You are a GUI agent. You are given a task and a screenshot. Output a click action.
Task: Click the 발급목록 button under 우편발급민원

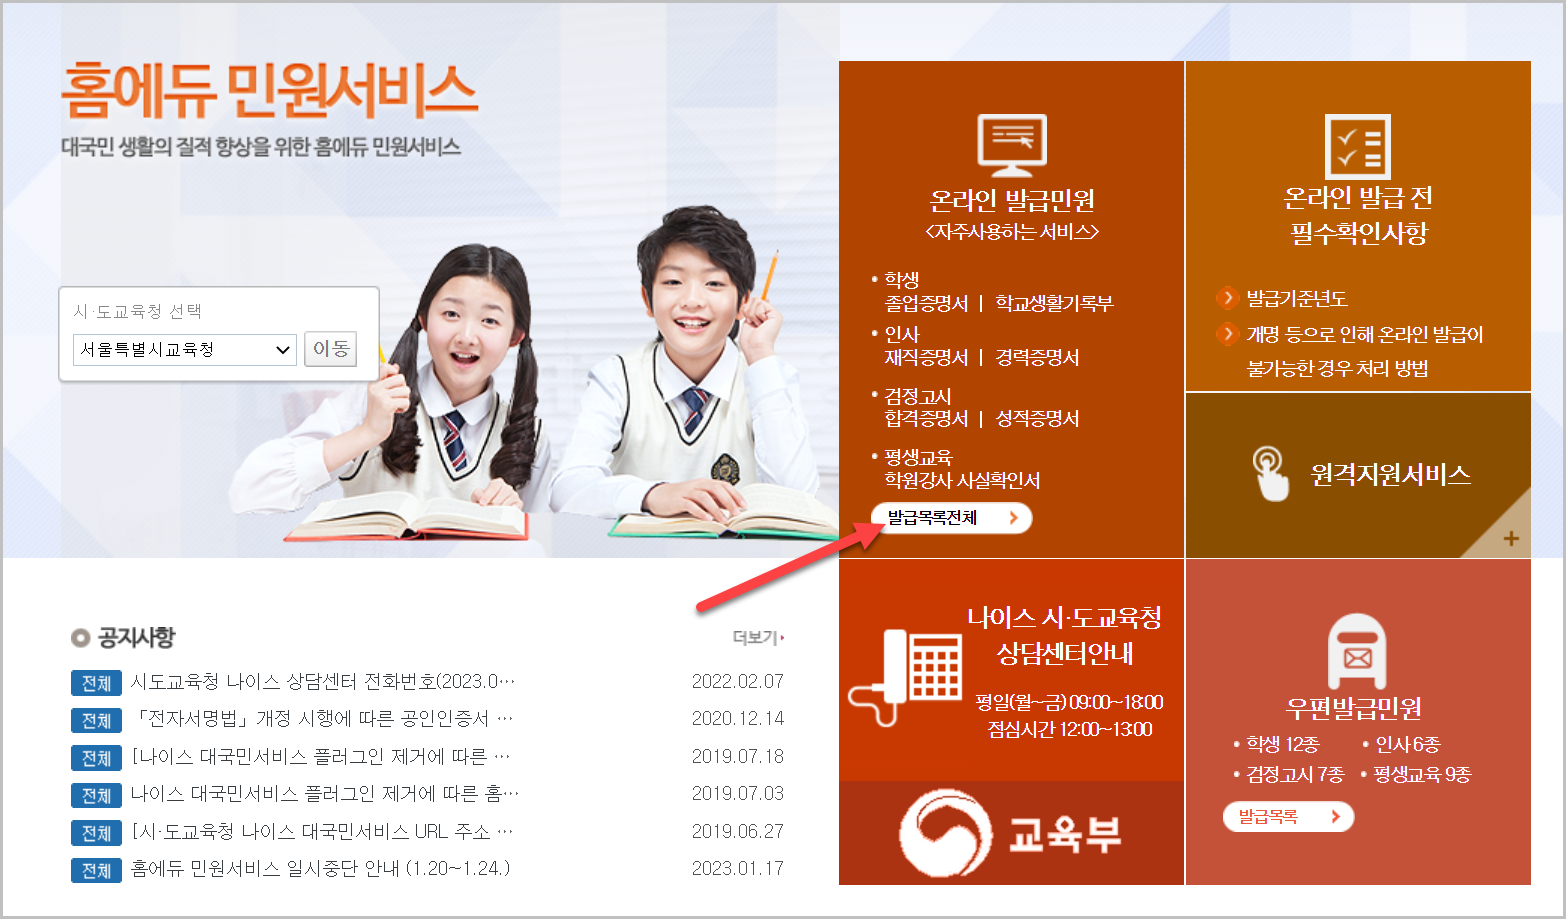(x=1288, y=817)
